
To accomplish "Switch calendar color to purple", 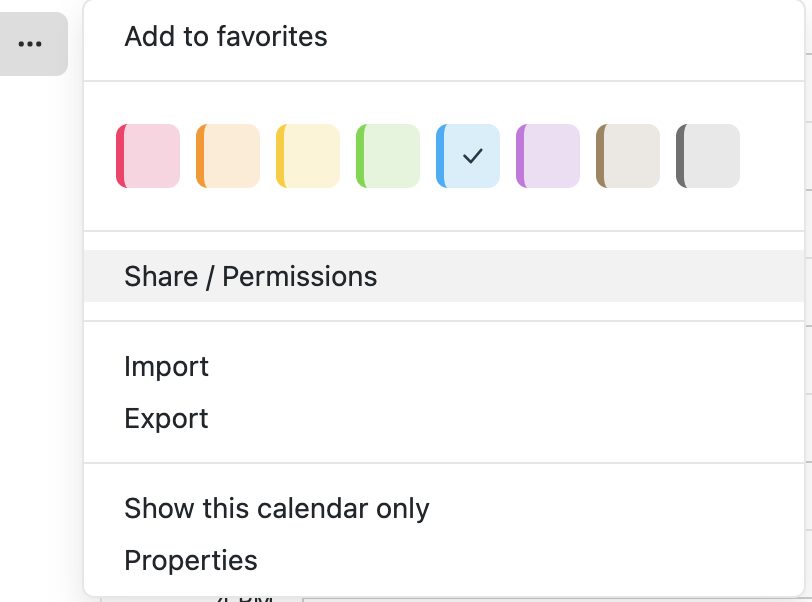I will [x=549, y=156].
